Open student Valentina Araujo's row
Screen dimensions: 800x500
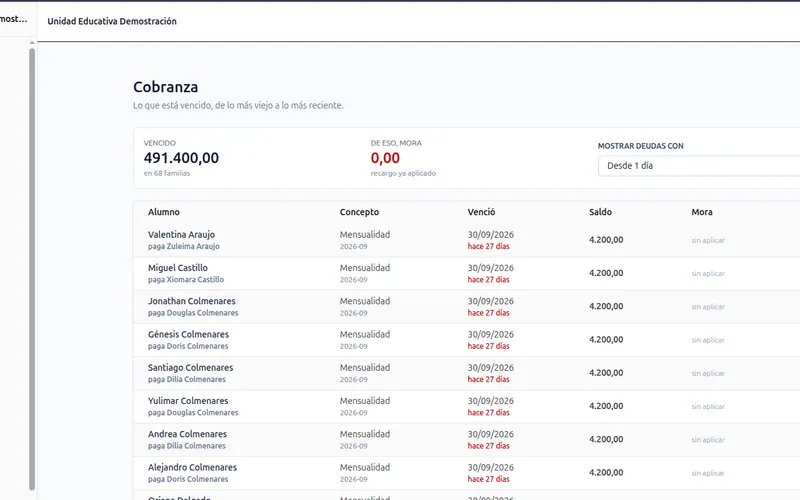[466, 240]
